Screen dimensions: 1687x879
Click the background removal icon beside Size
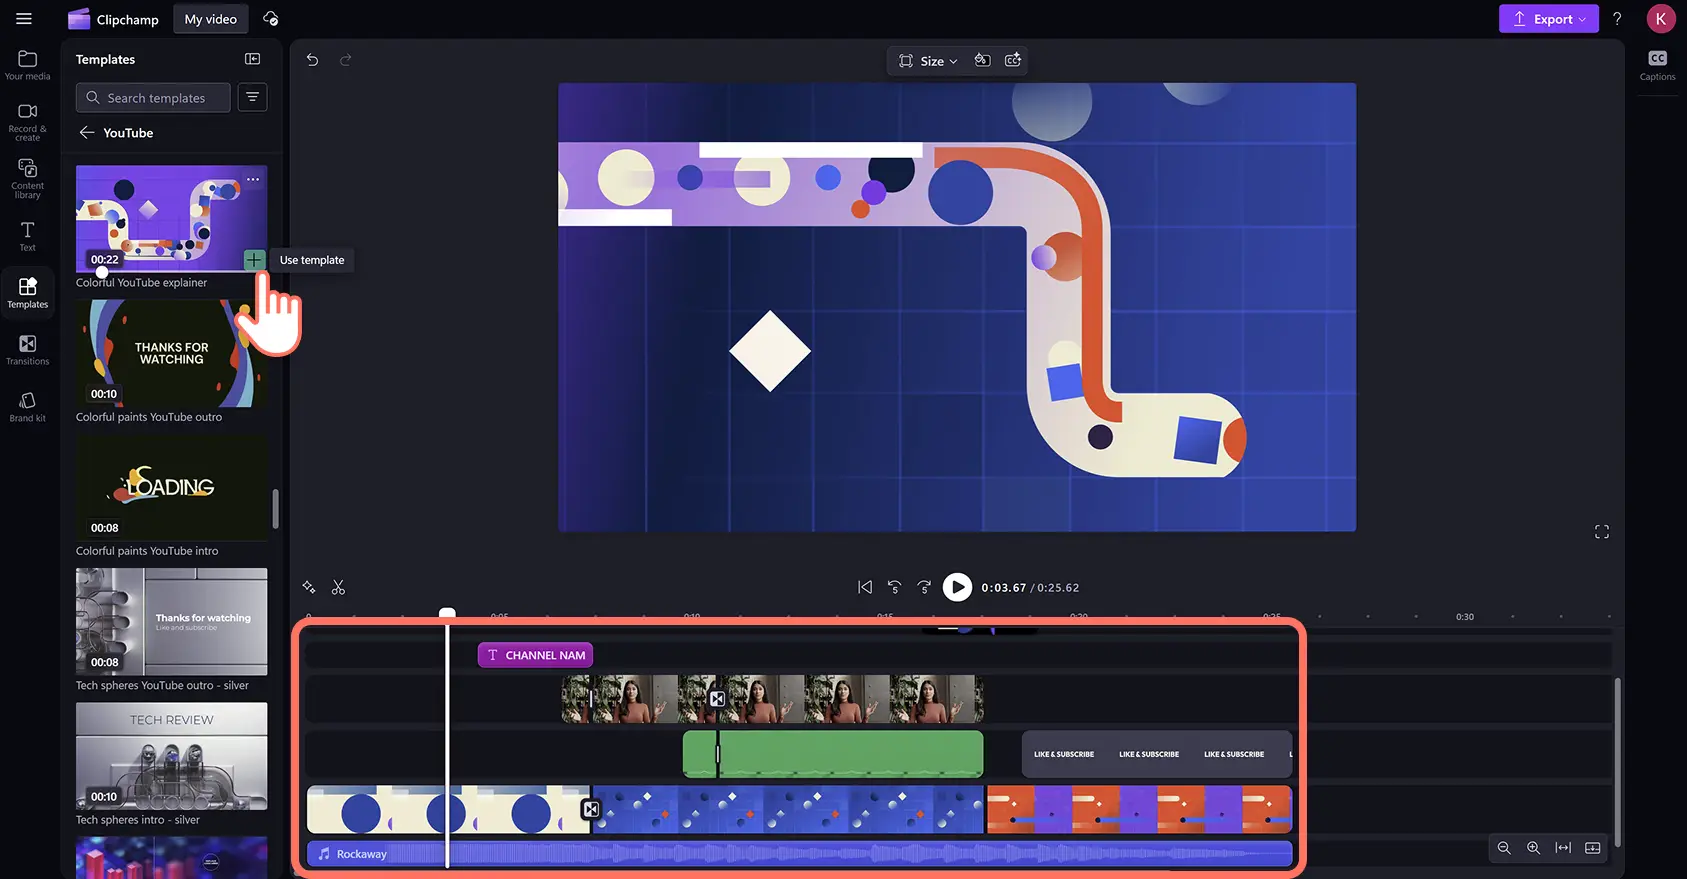(983, 60)
